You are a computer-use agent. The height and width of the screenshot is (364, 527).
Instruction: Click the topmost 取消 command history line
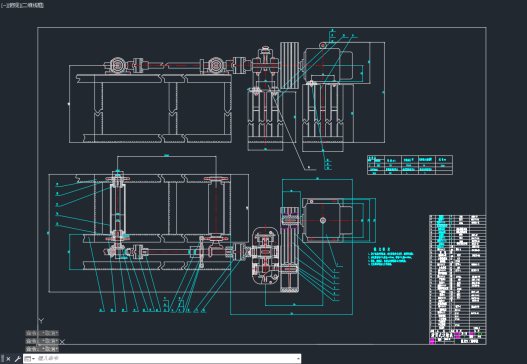click(x=42, y=333)
